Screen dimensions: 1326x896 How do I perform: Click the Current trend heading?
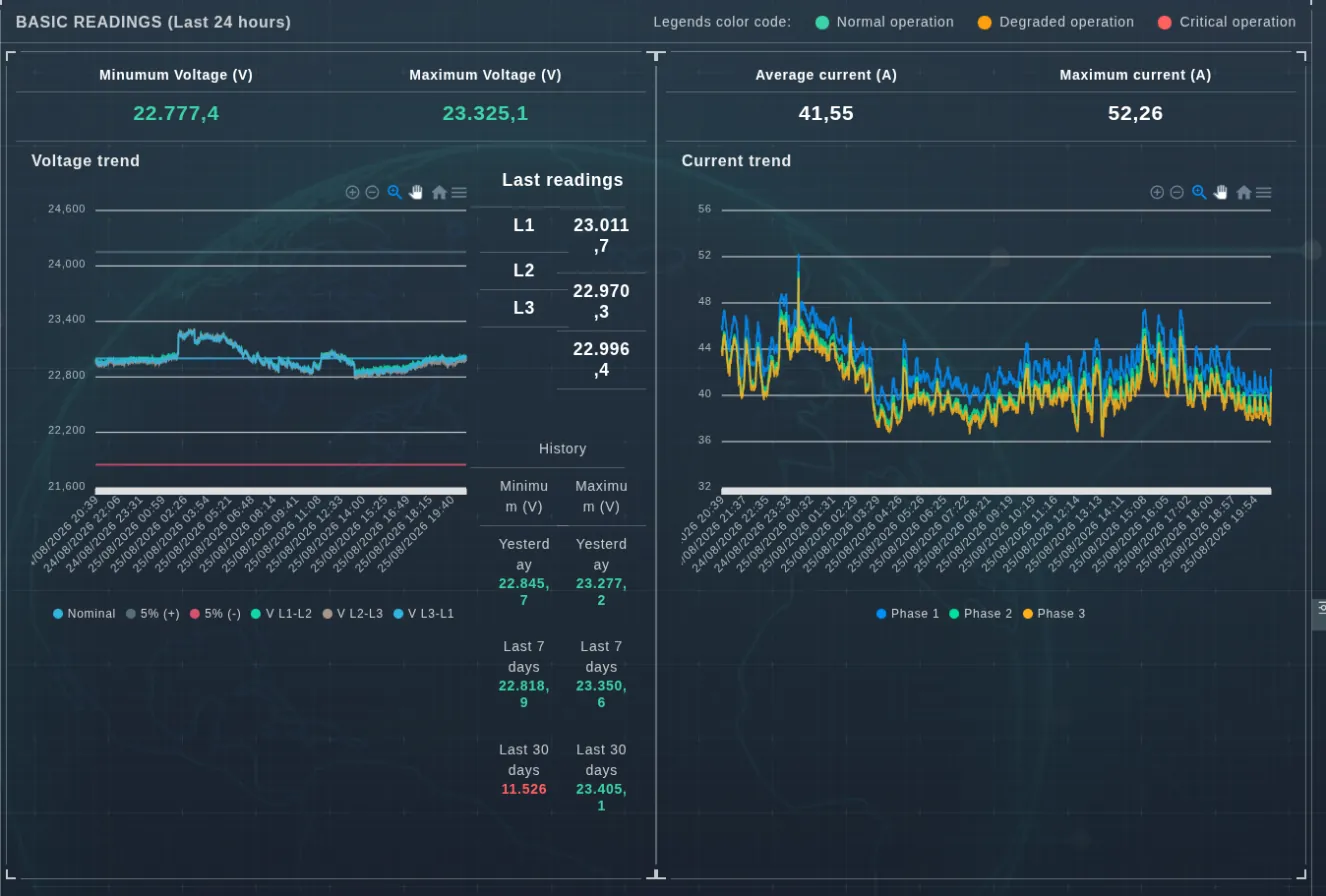(736, 161)
